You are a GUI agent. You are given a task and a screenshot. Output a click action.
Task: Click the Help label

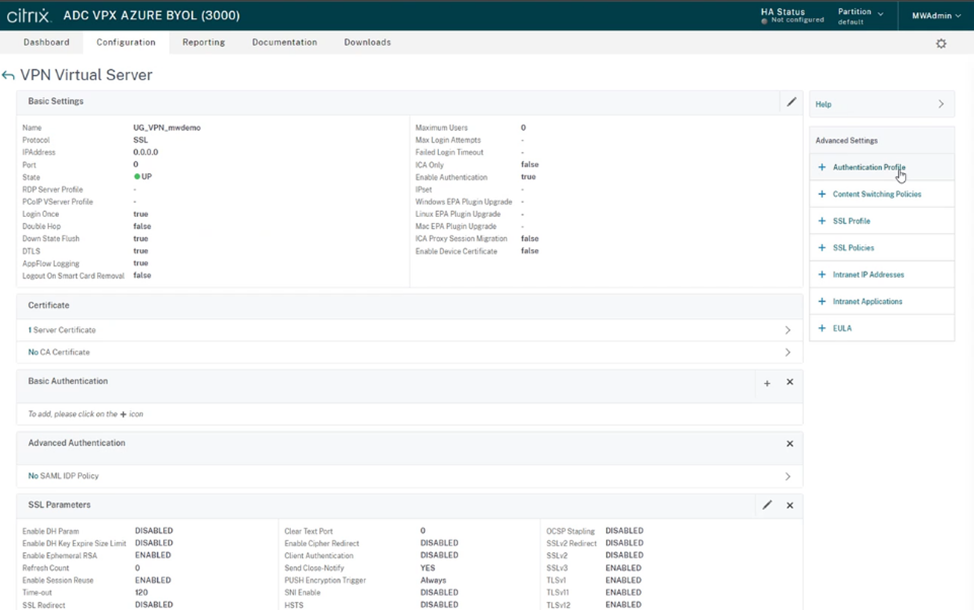coord(823,104)
